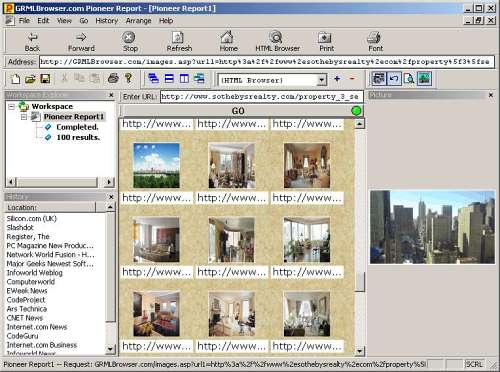Open the HTML Browser toolbar button

277,42
